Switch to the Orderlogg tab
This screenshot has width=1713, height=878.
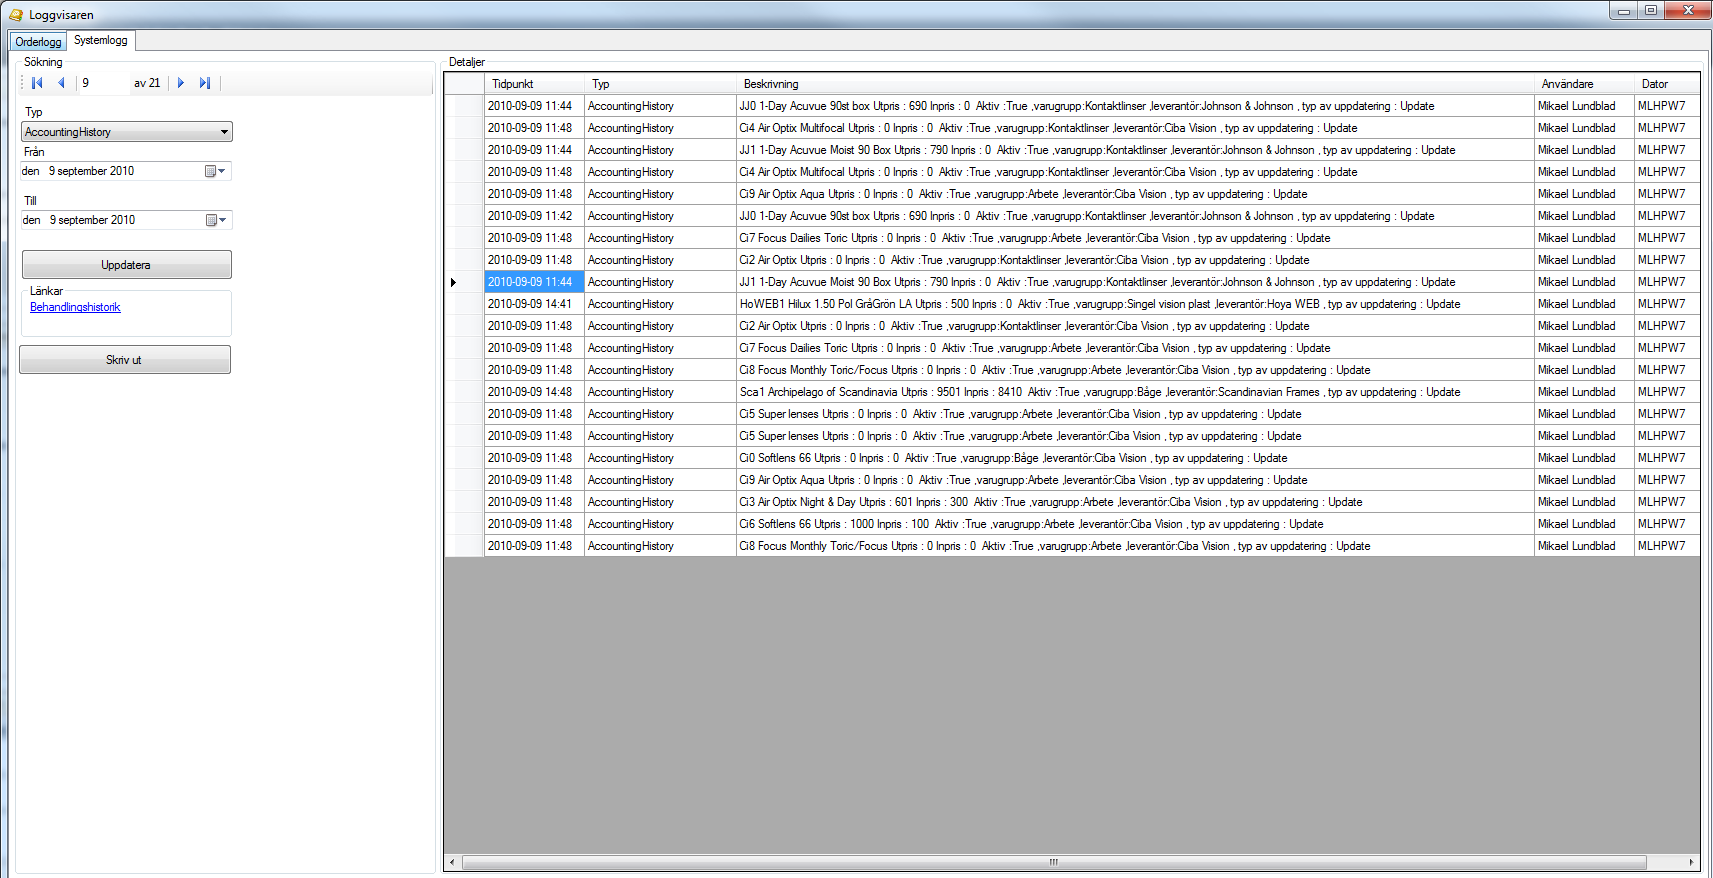click(x=38, y=41)
